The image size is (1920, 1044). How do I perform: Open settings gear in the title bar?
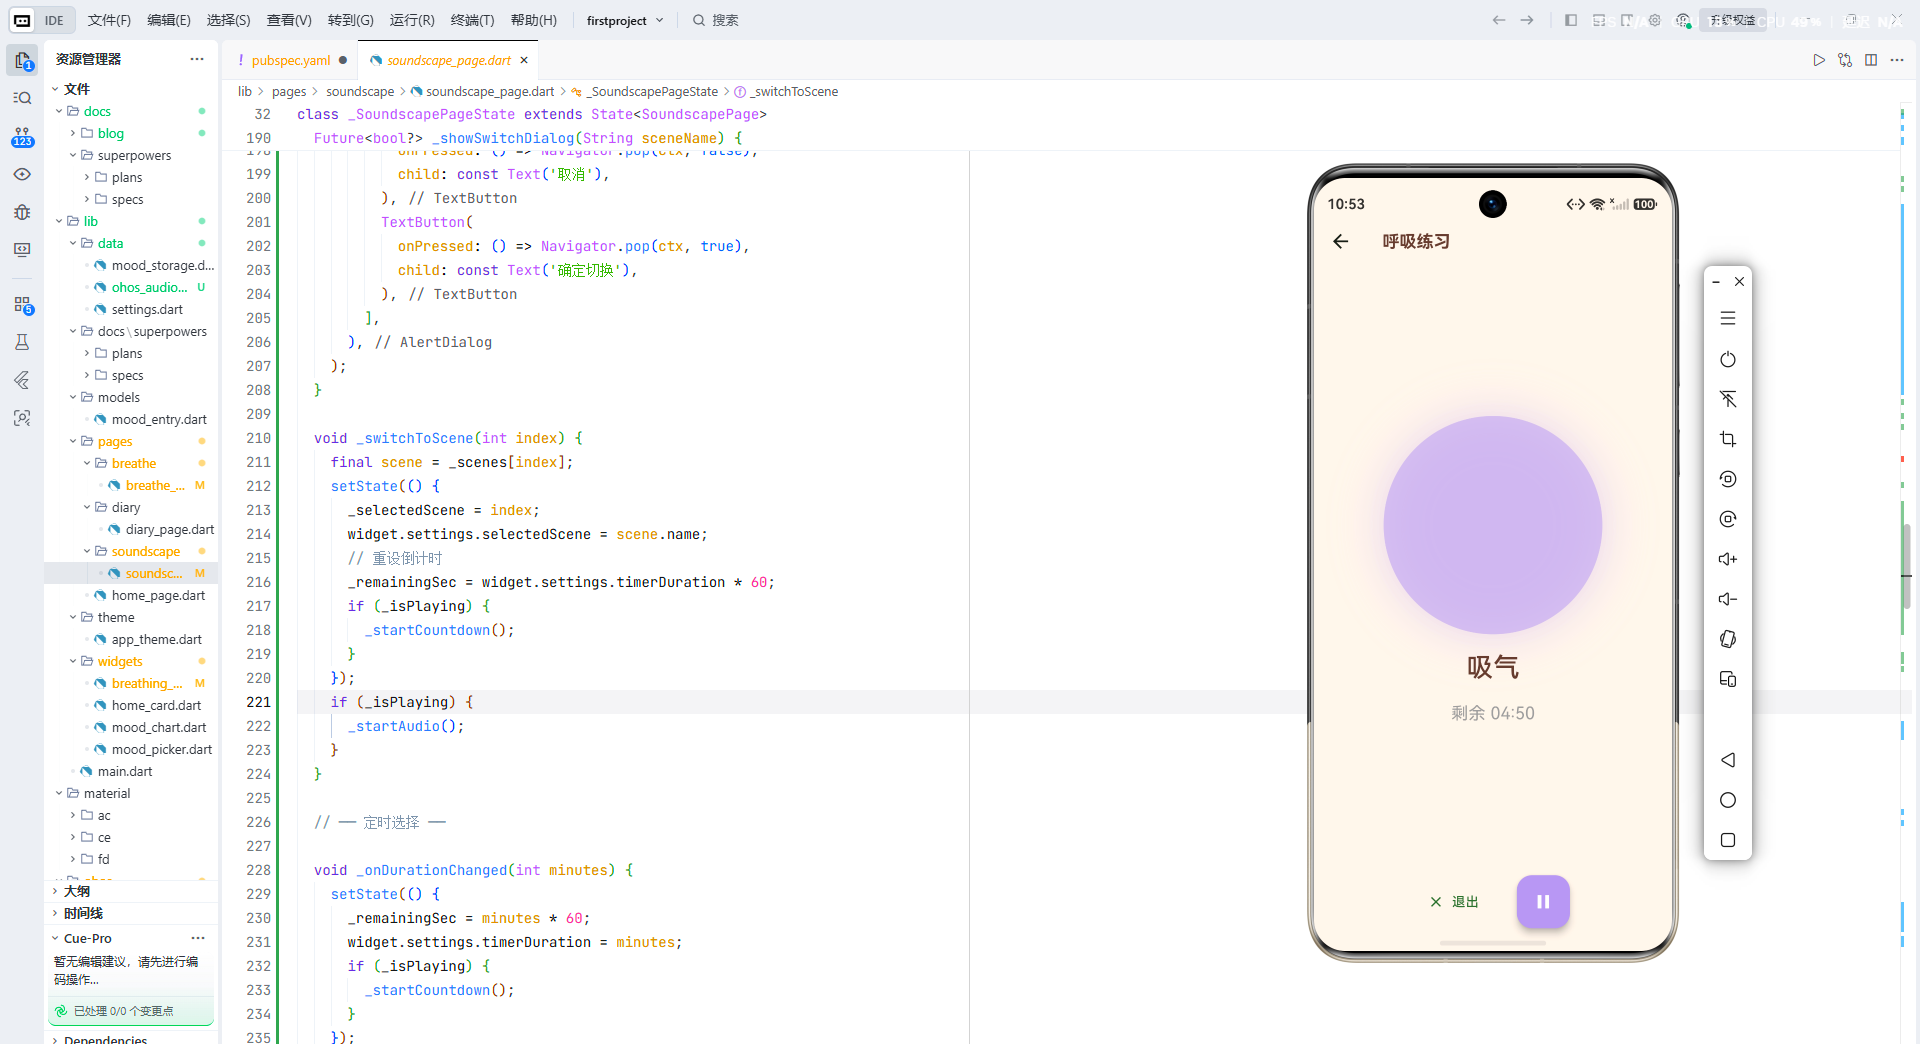click(x=1655, y=20)
